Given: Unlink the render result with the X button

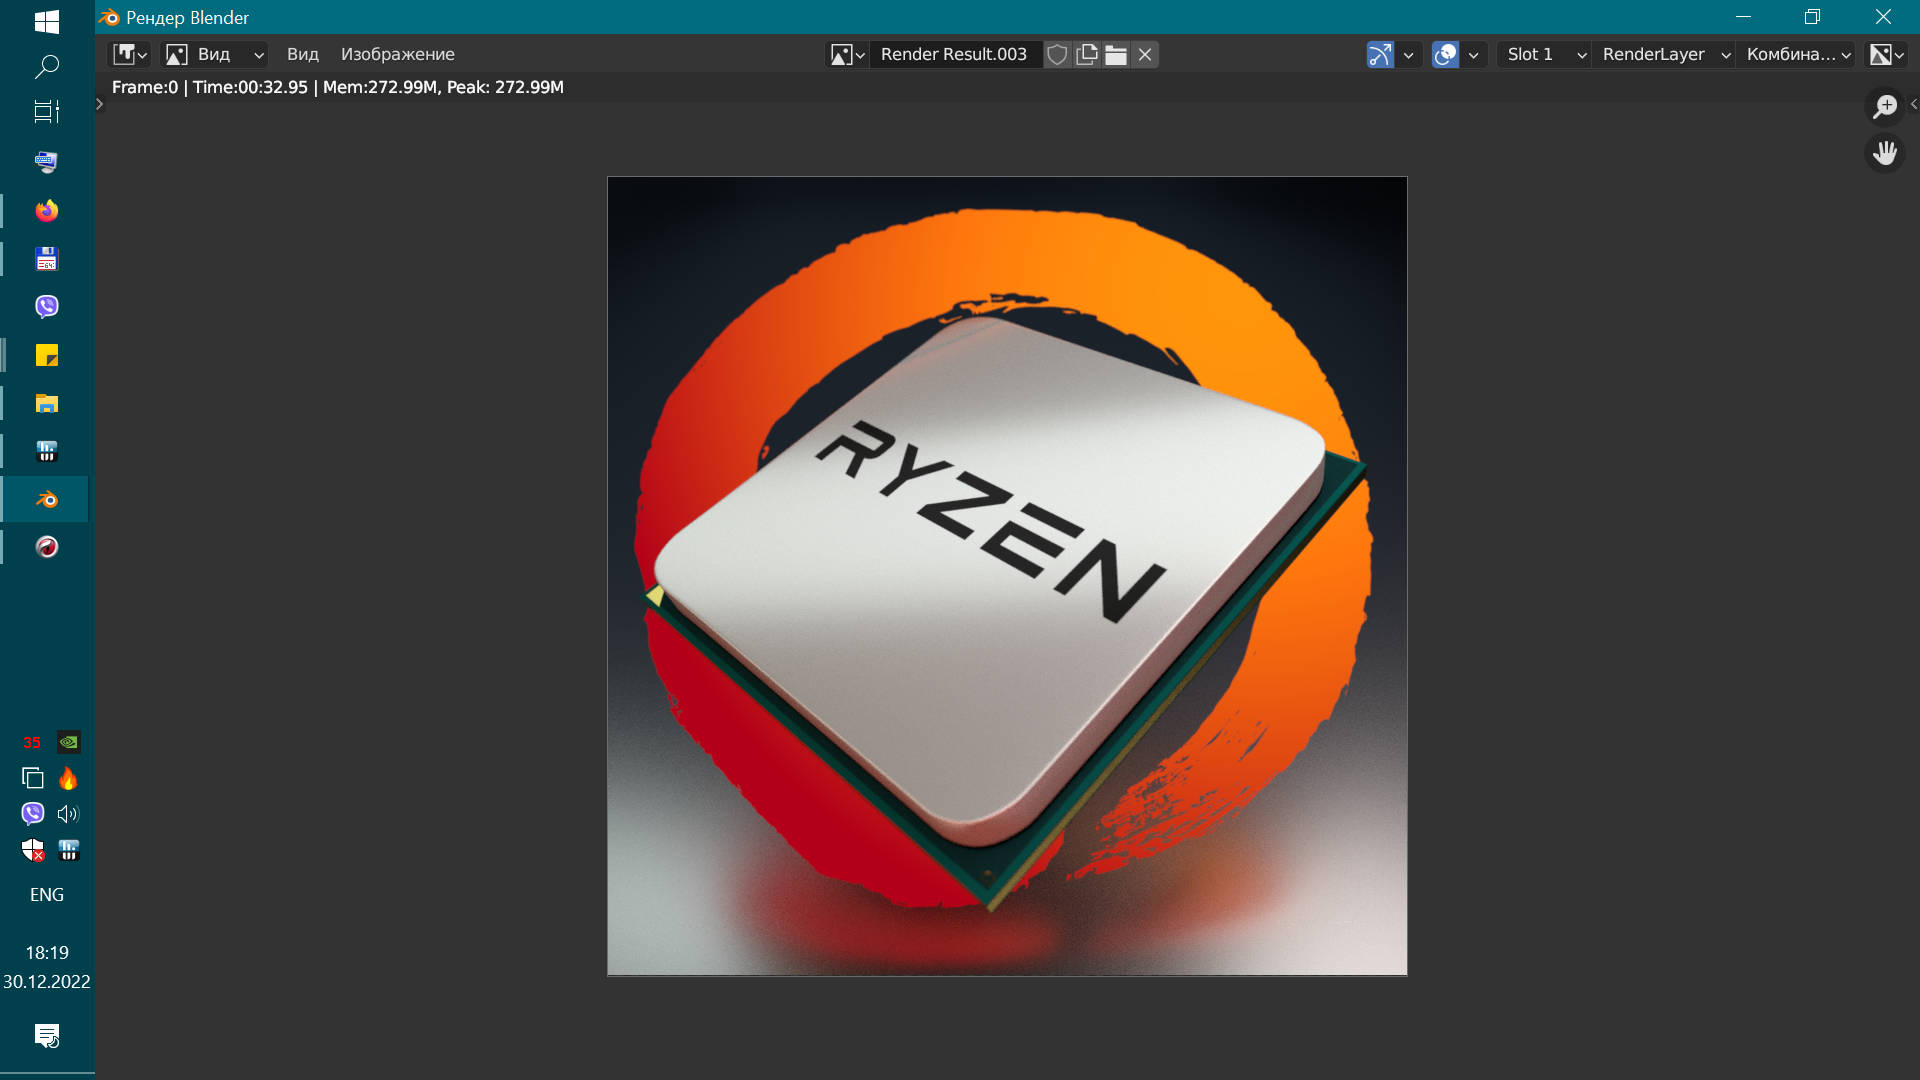Looking at the screenshot, I should [1145, 55].
